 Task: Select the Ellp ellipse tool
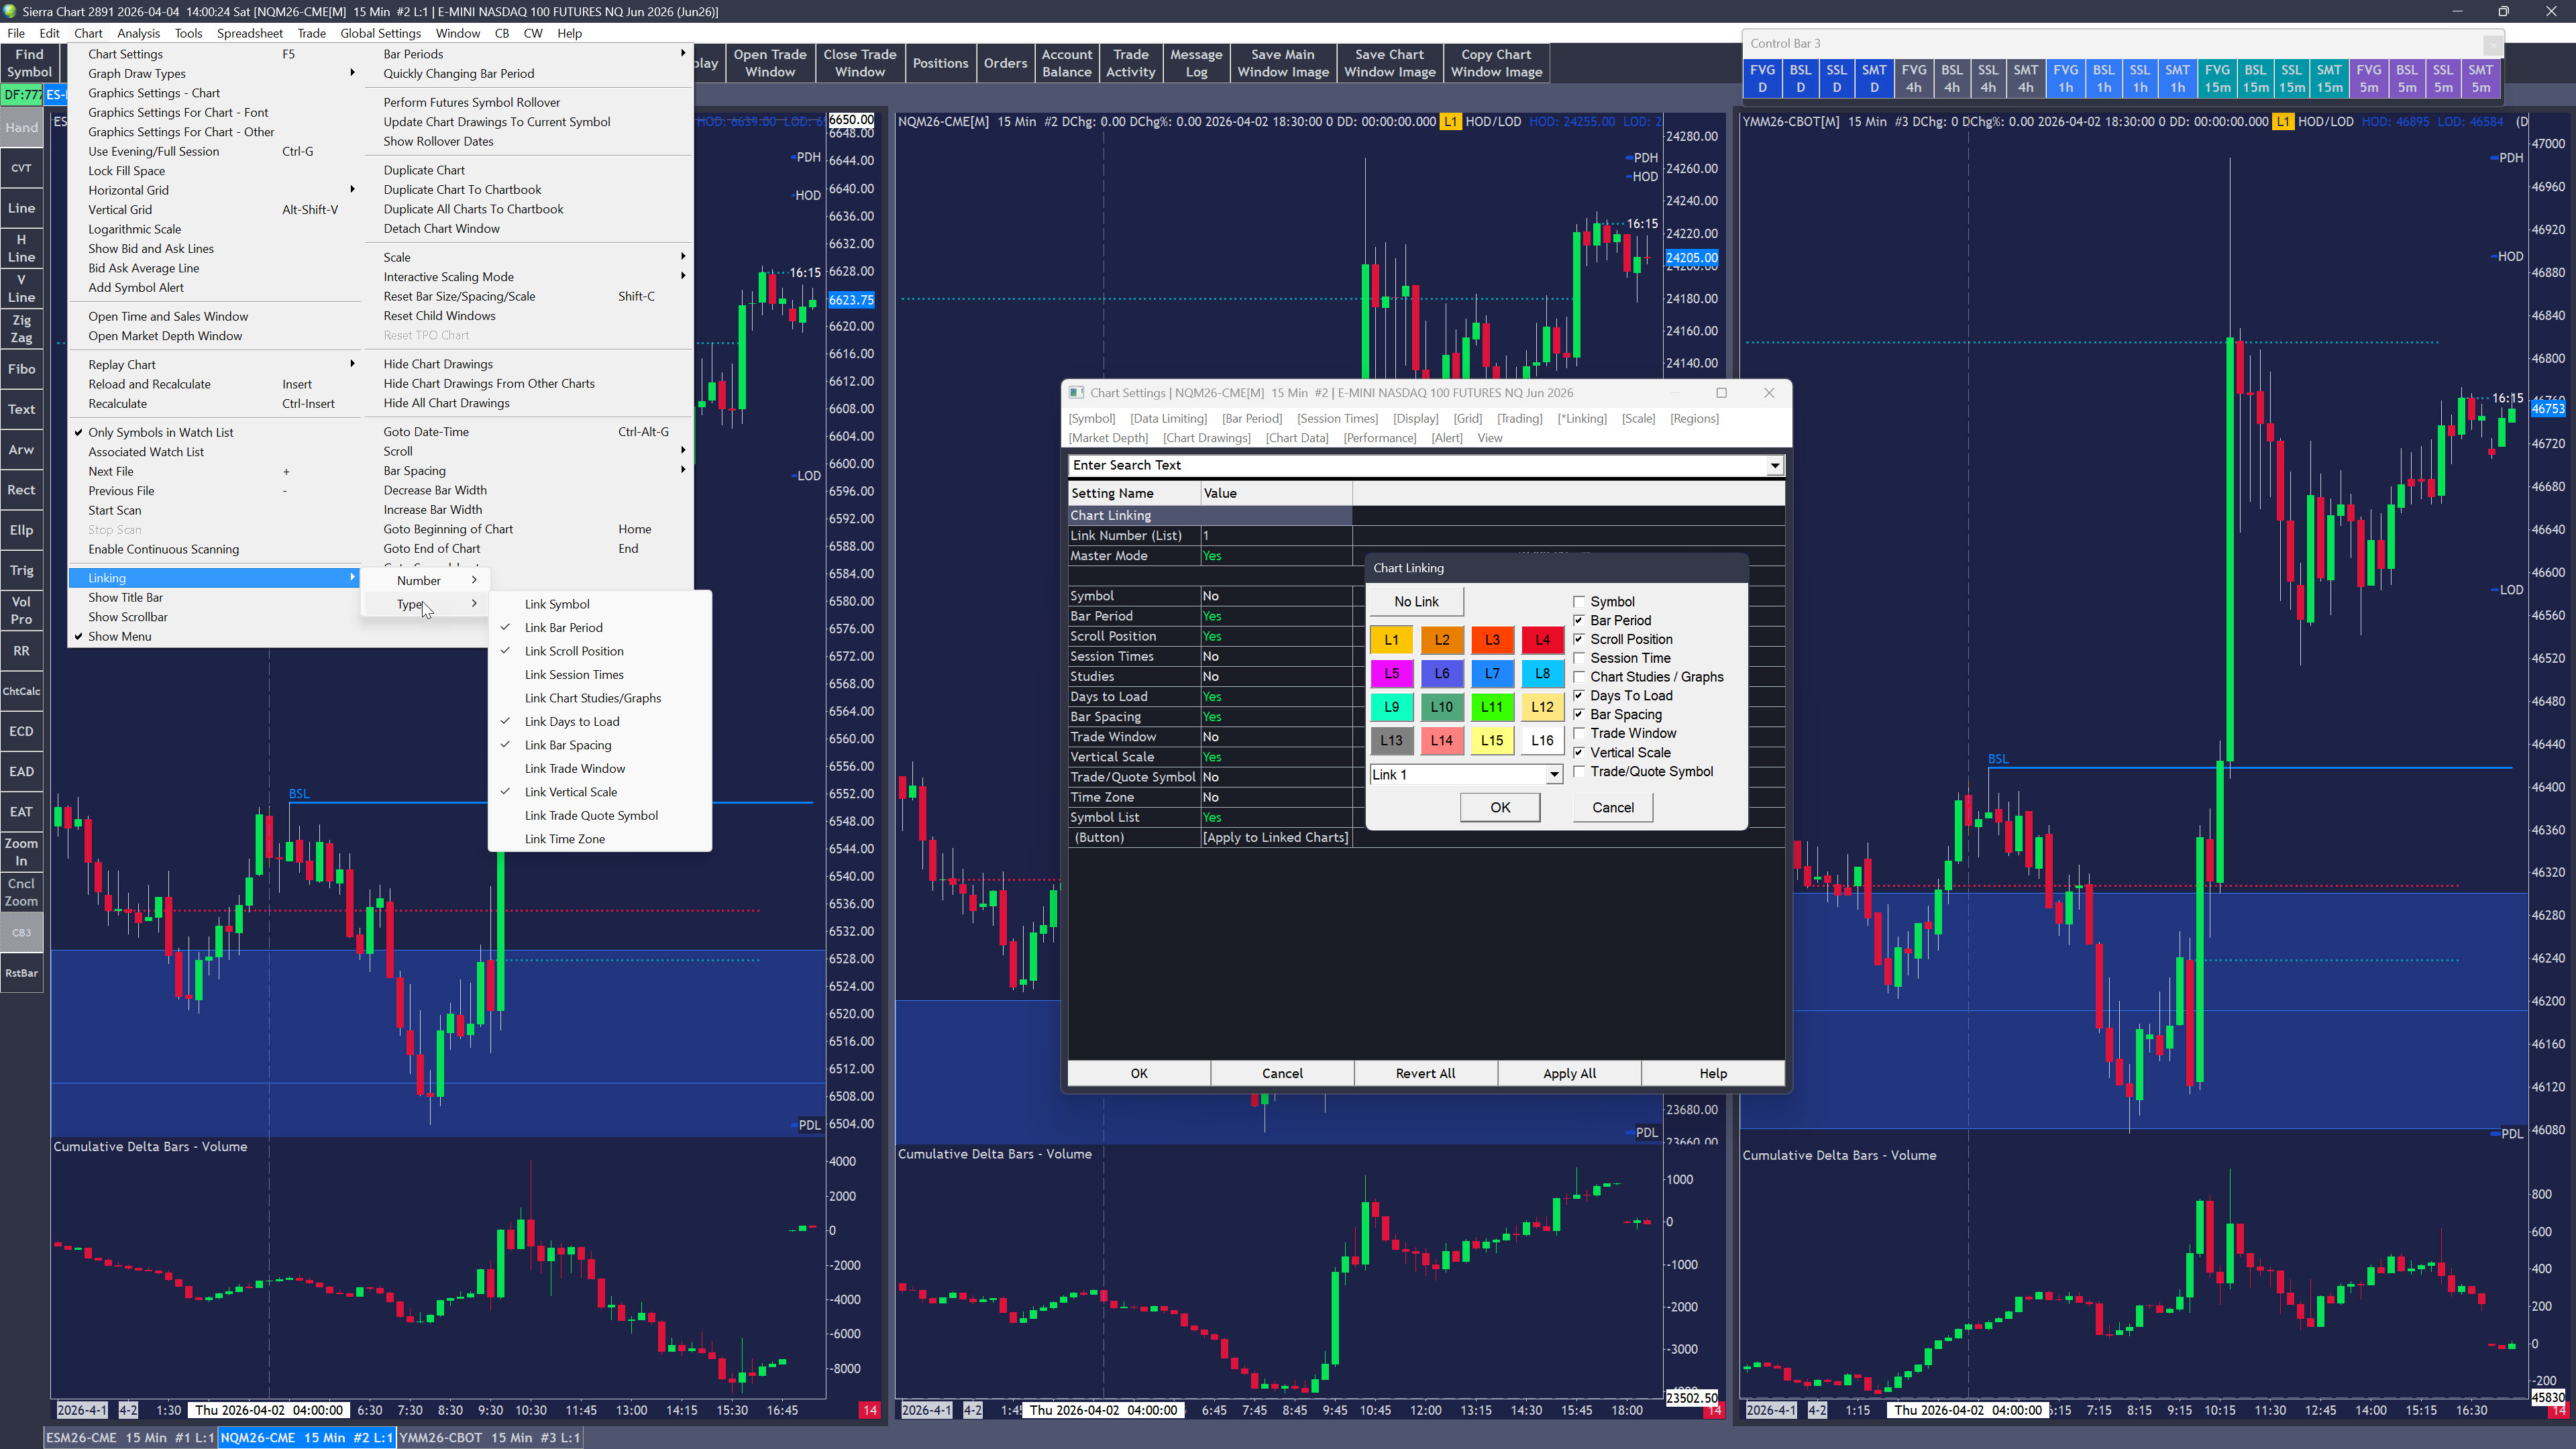point(21,530)
